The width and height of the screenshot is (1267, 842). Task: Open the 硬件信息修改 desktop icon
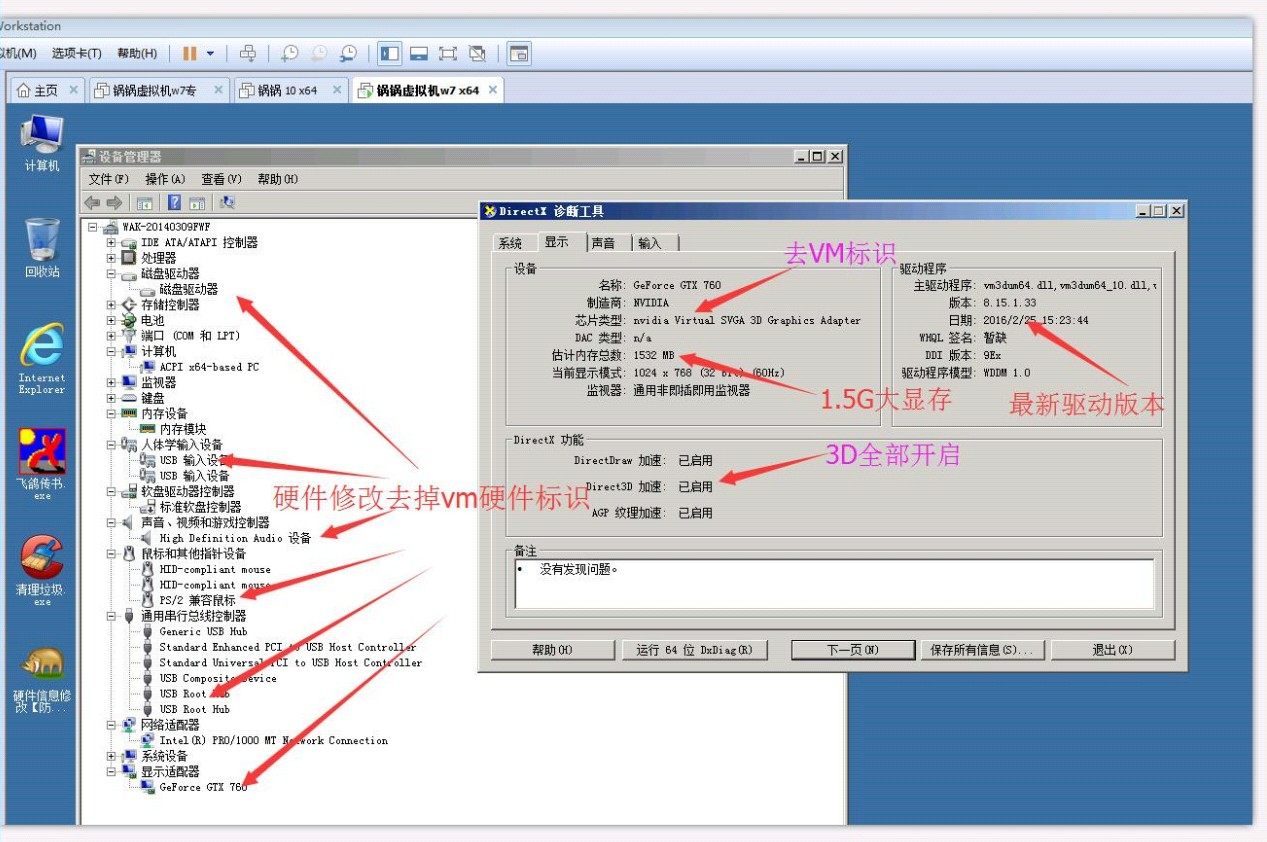pyautogui.click(x=42, y=680)
